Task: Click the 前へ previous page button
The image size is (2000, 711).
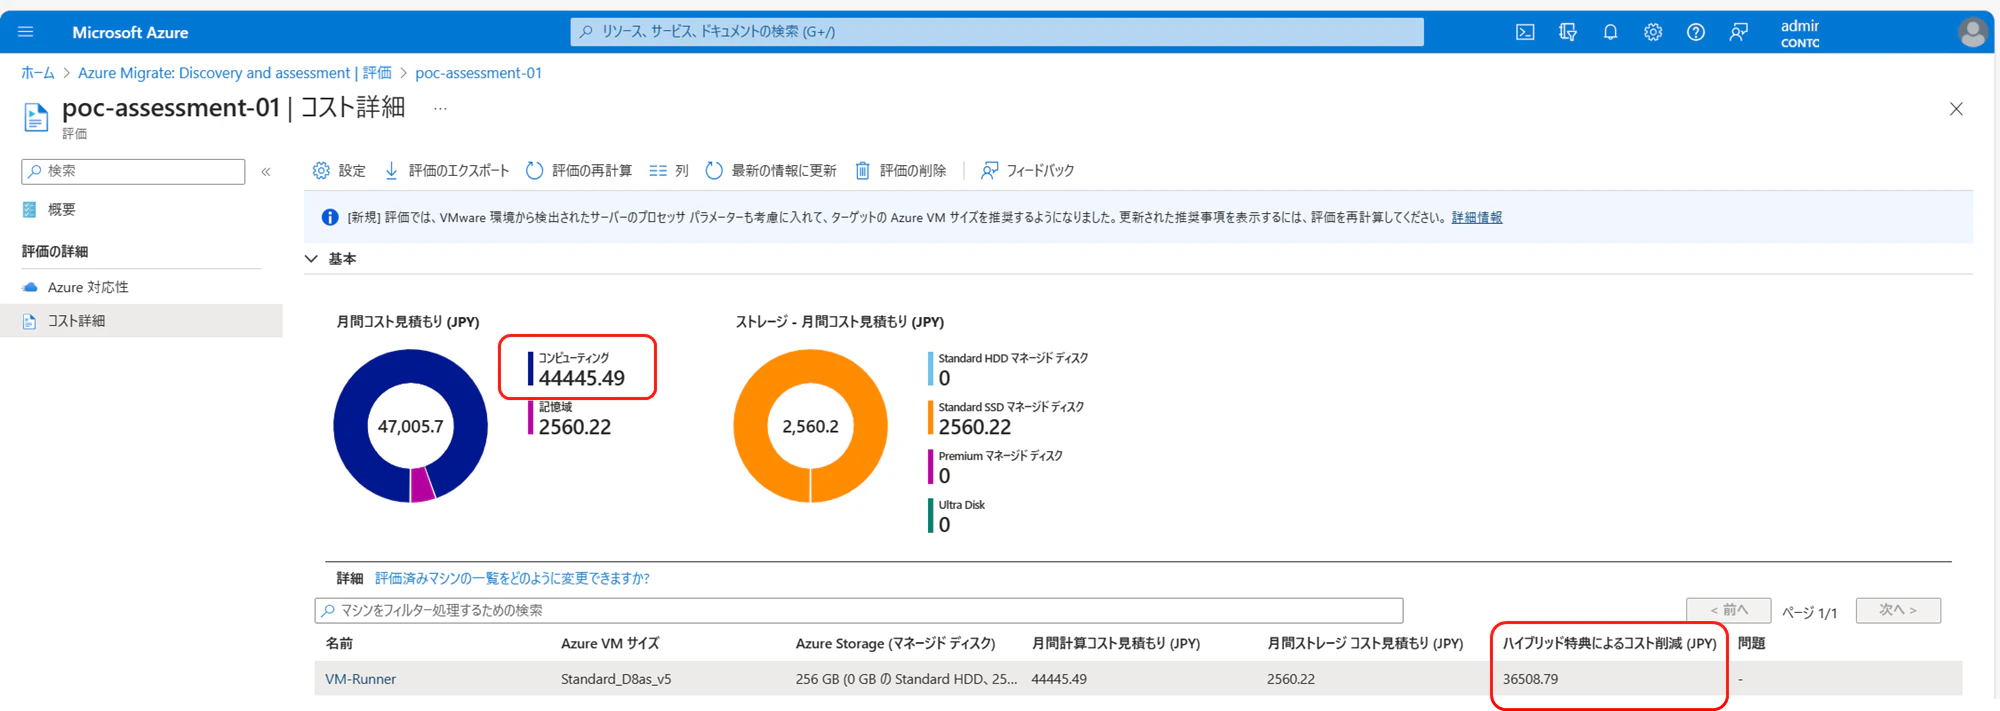Action: point(1729,610)
